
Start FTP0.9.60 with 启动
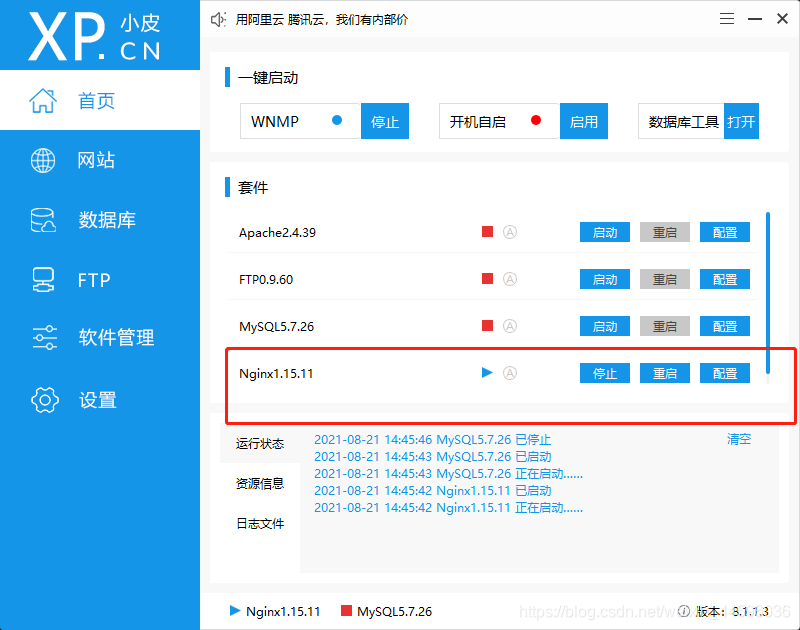[x=605, y=279]
